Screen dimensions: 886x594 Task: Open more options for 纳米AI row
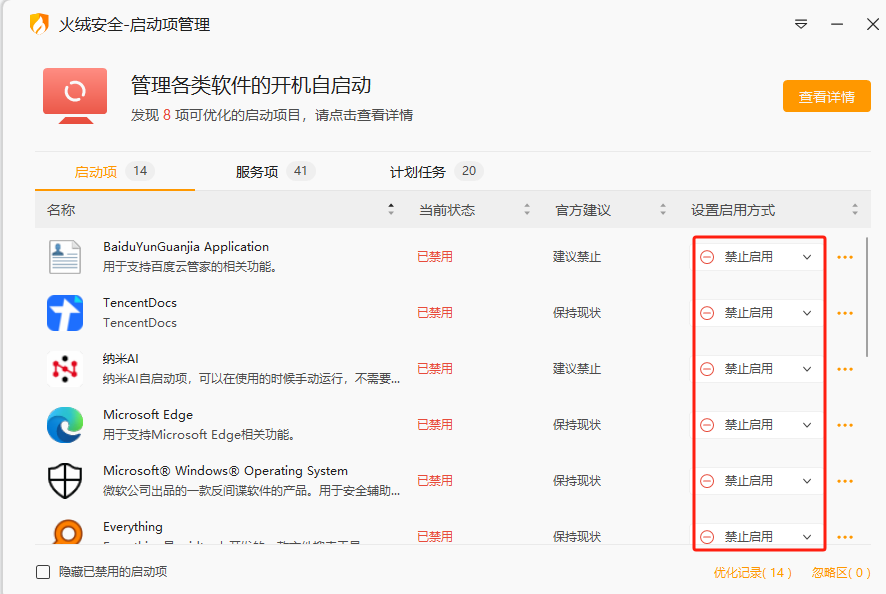pyautogui.click(x=845, y=369)
